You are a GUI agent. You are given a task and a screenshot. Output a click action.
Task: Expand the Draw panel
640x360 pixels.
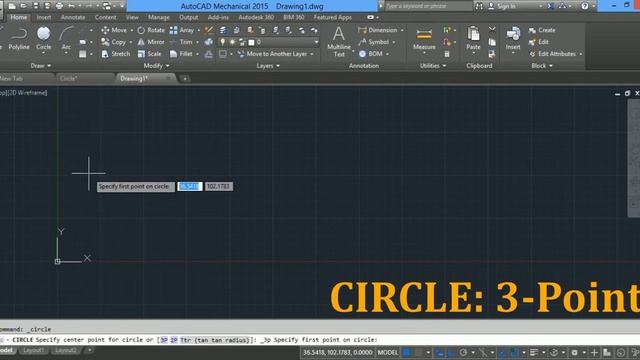(41, 66)
